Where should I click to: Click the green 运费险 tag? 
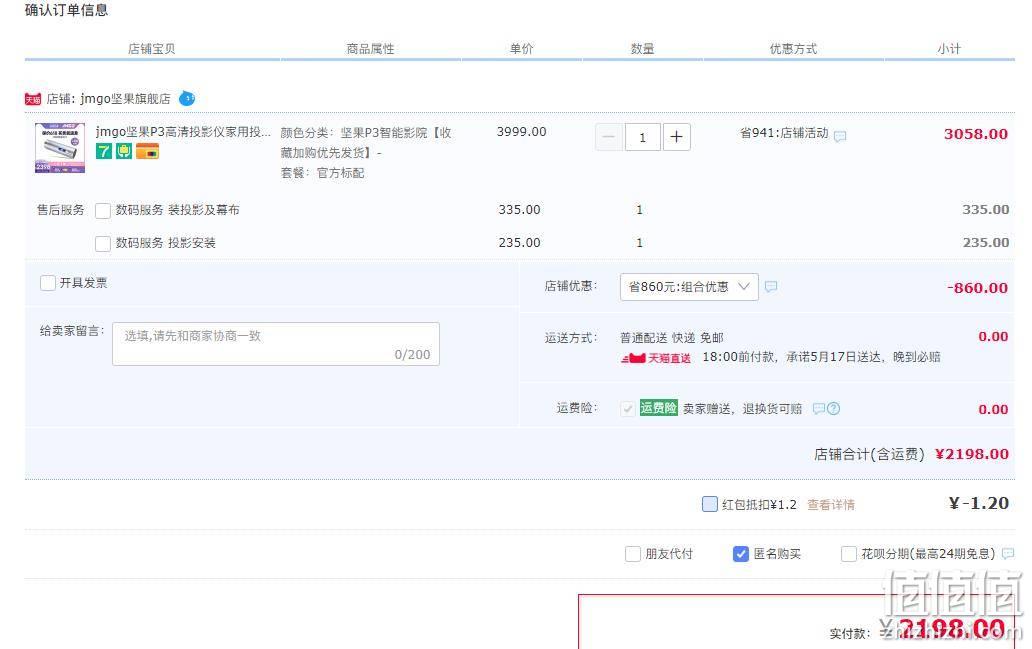[x=658, y=408]
